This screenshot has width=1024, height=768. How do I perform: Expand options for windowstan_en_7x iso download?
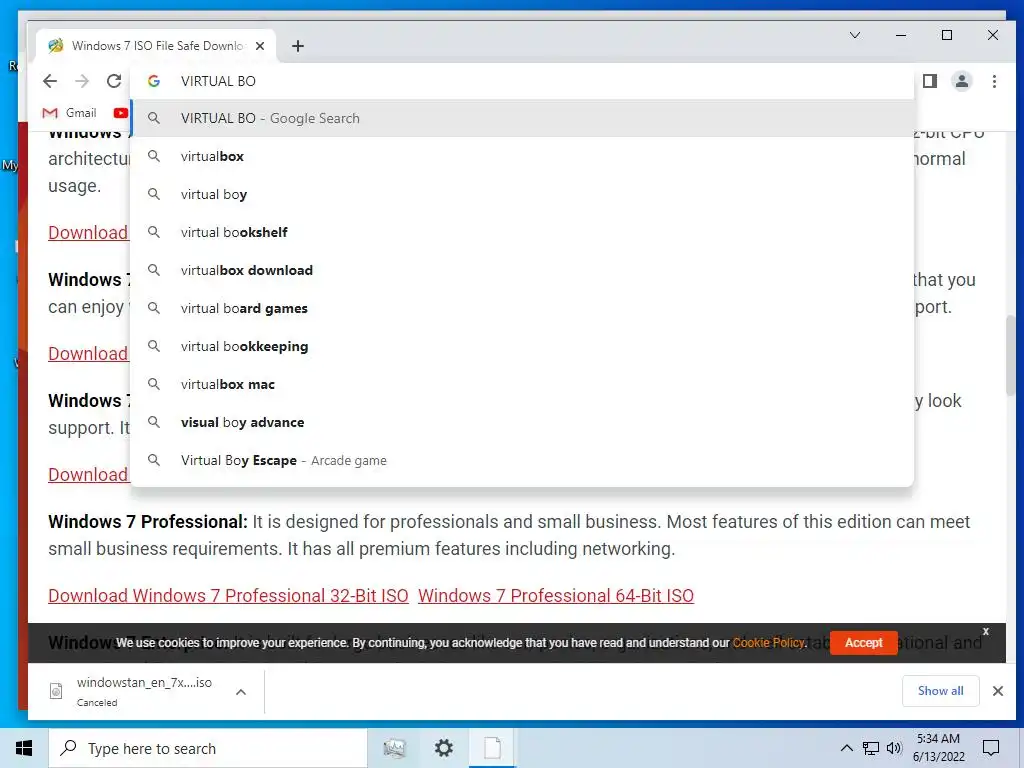point(241,692)
